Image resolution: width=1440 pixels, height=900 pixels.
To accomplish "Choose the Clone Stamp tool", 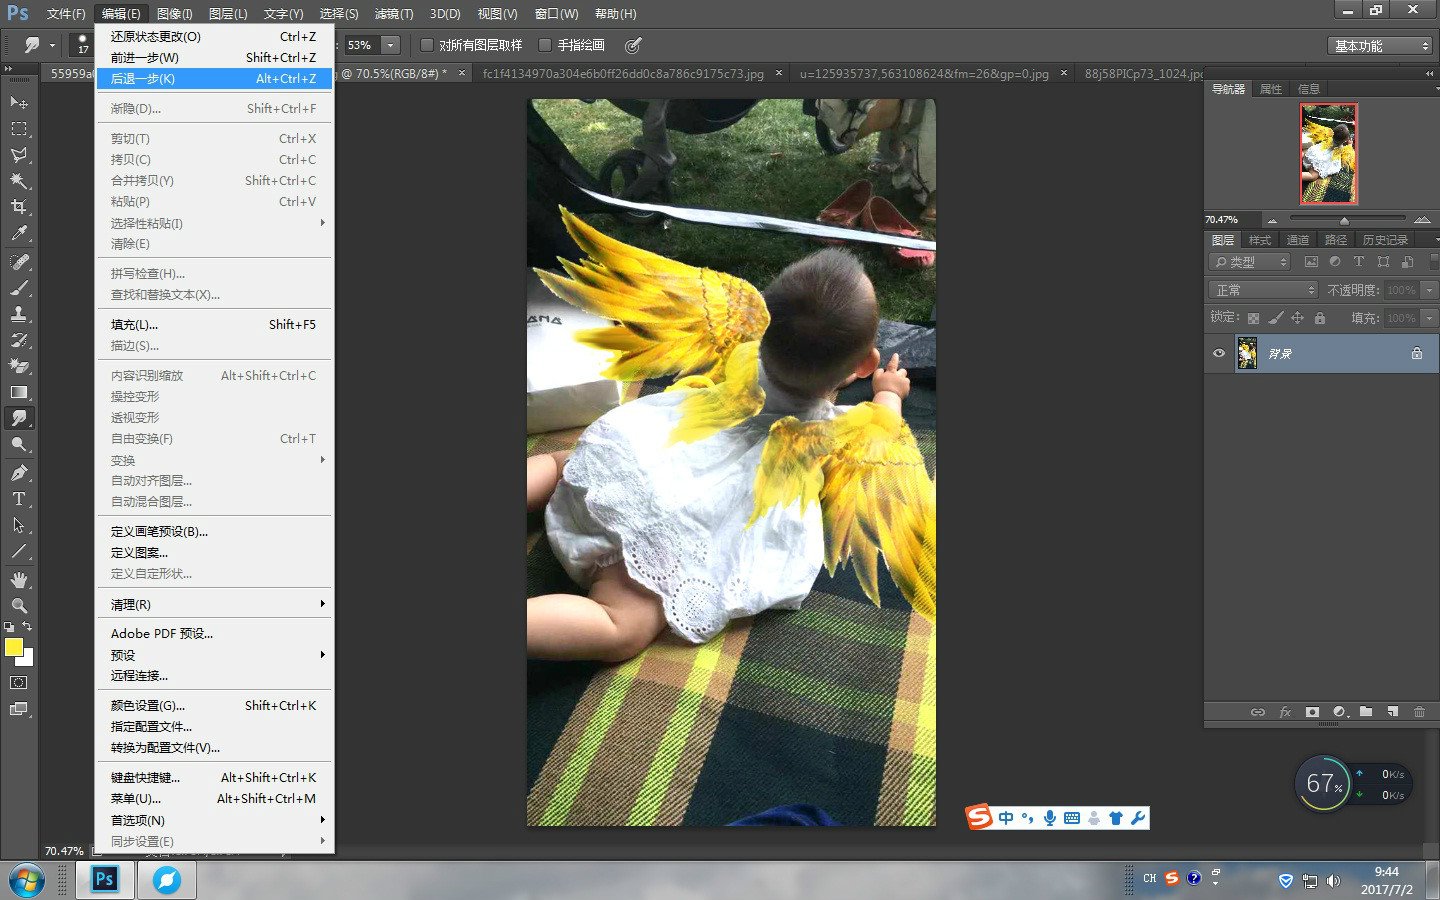I will tap(19, 314).
